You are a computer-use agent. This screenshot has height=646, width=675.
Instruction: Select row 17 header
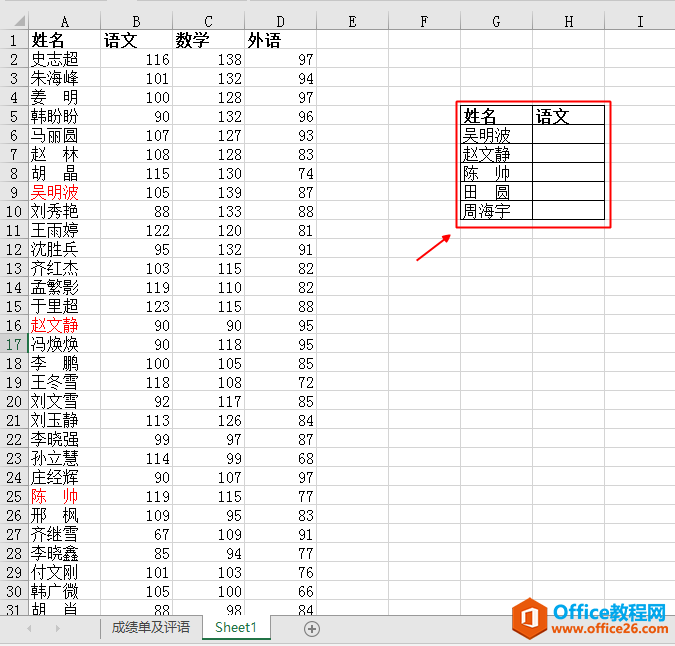pyautogui.click(x=14, y=344)
